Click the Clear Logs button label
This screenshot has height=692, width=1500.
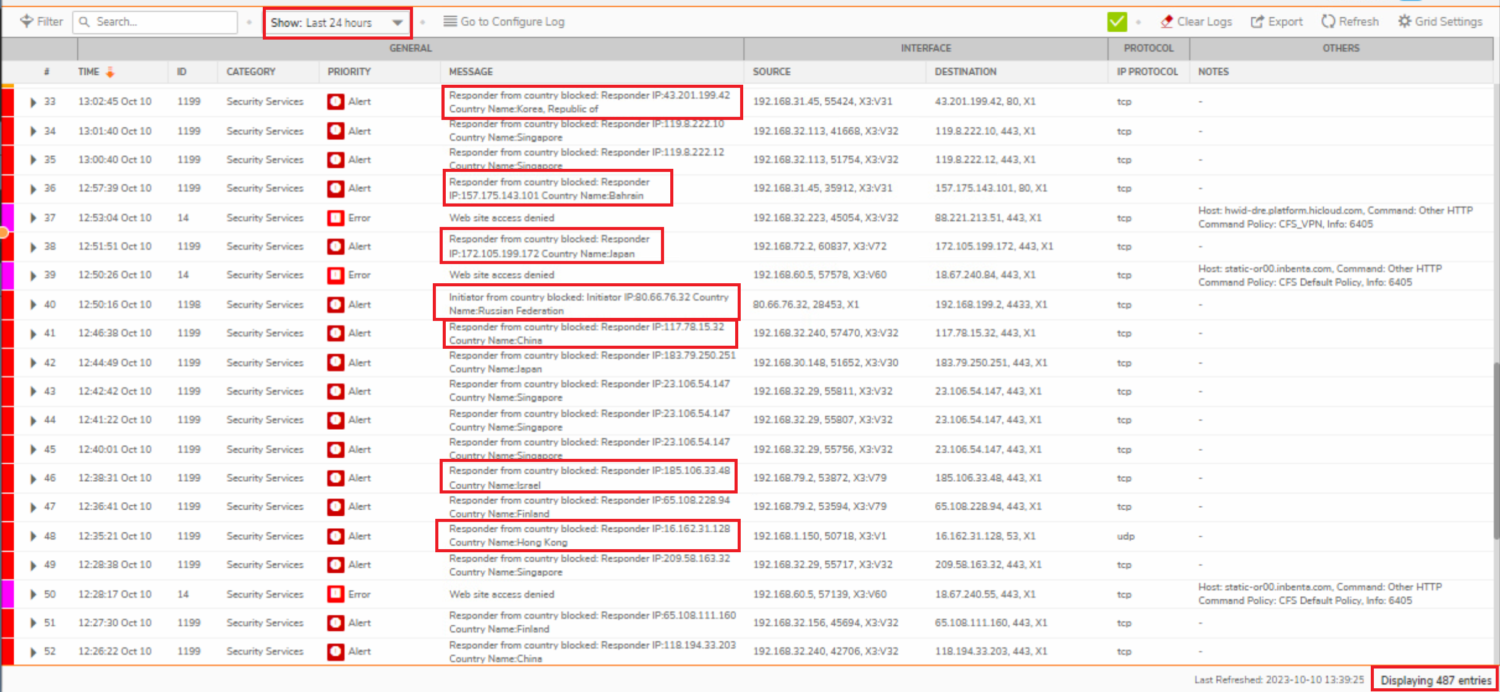click(1204, 22)
